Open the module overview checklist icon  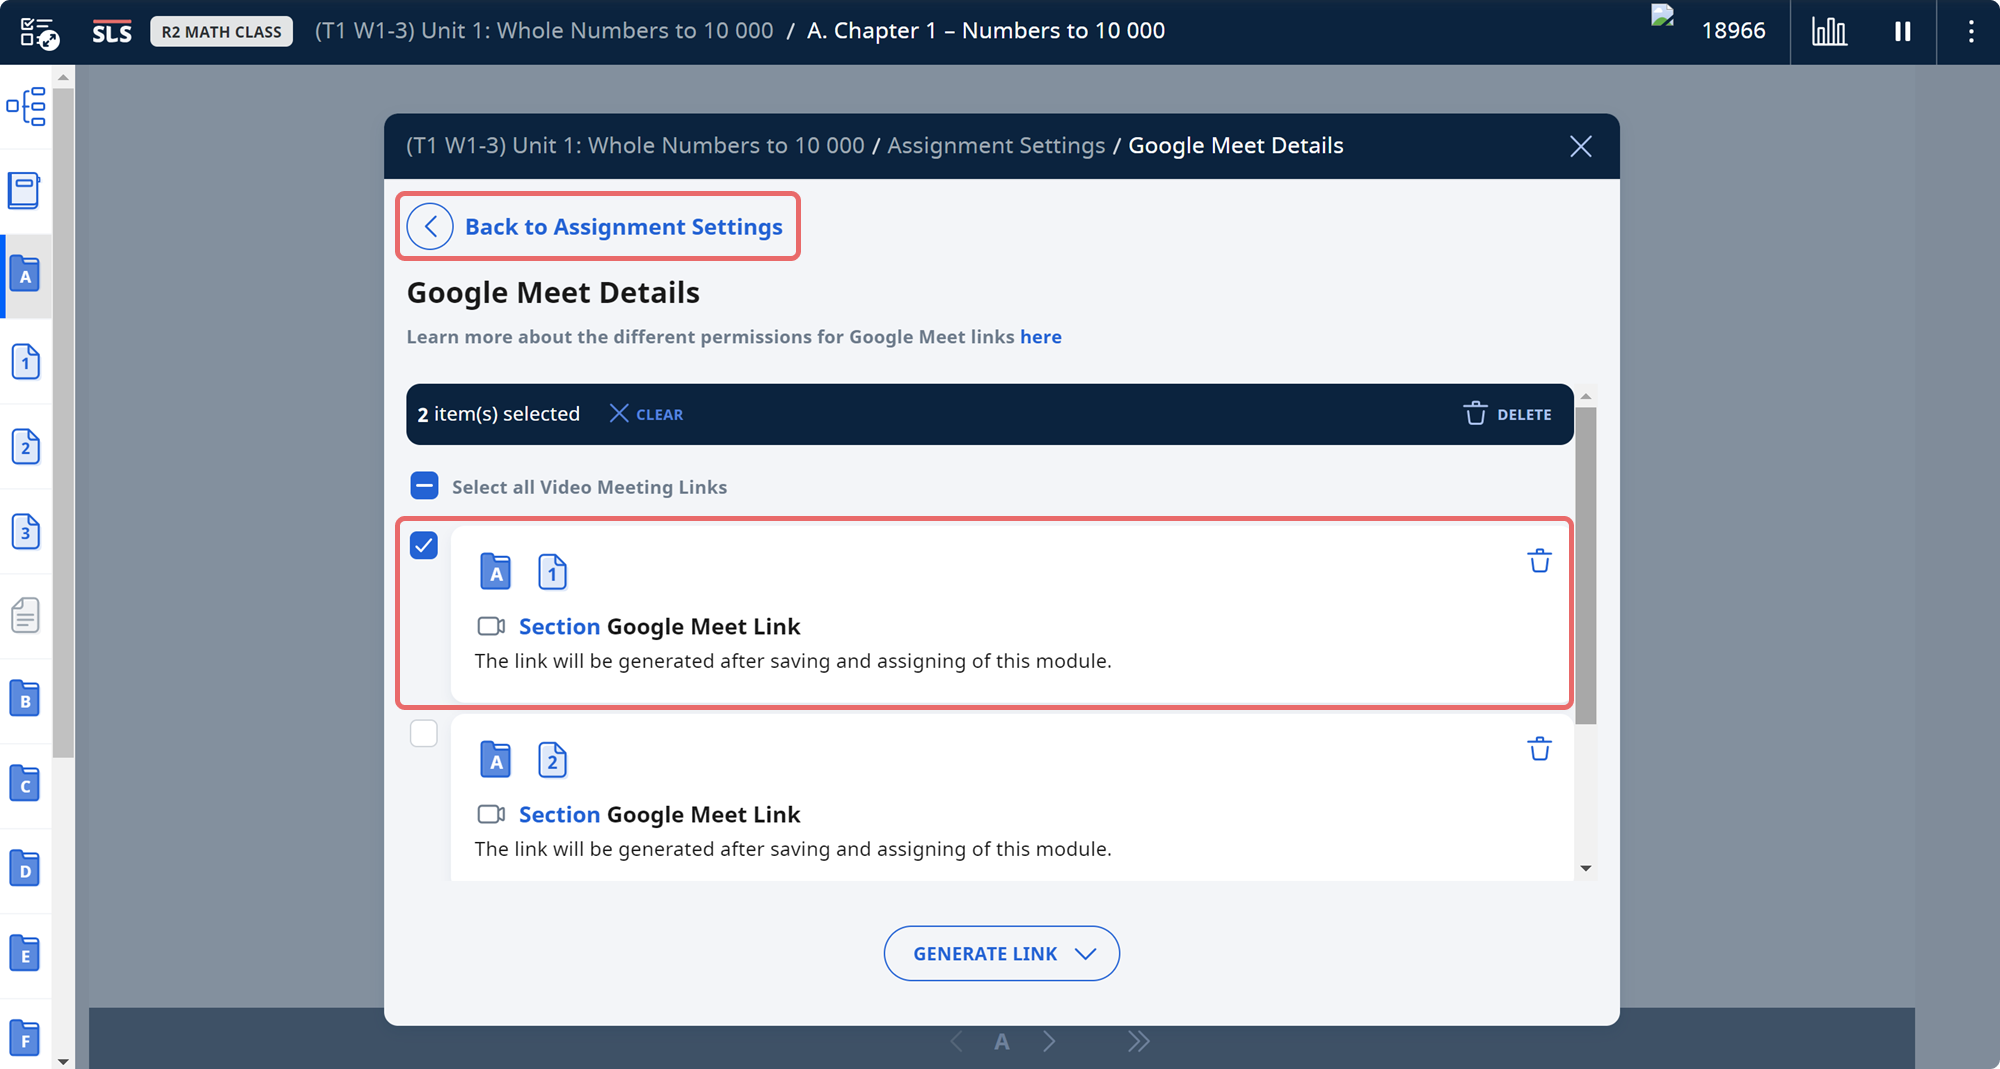coord(39,32)
